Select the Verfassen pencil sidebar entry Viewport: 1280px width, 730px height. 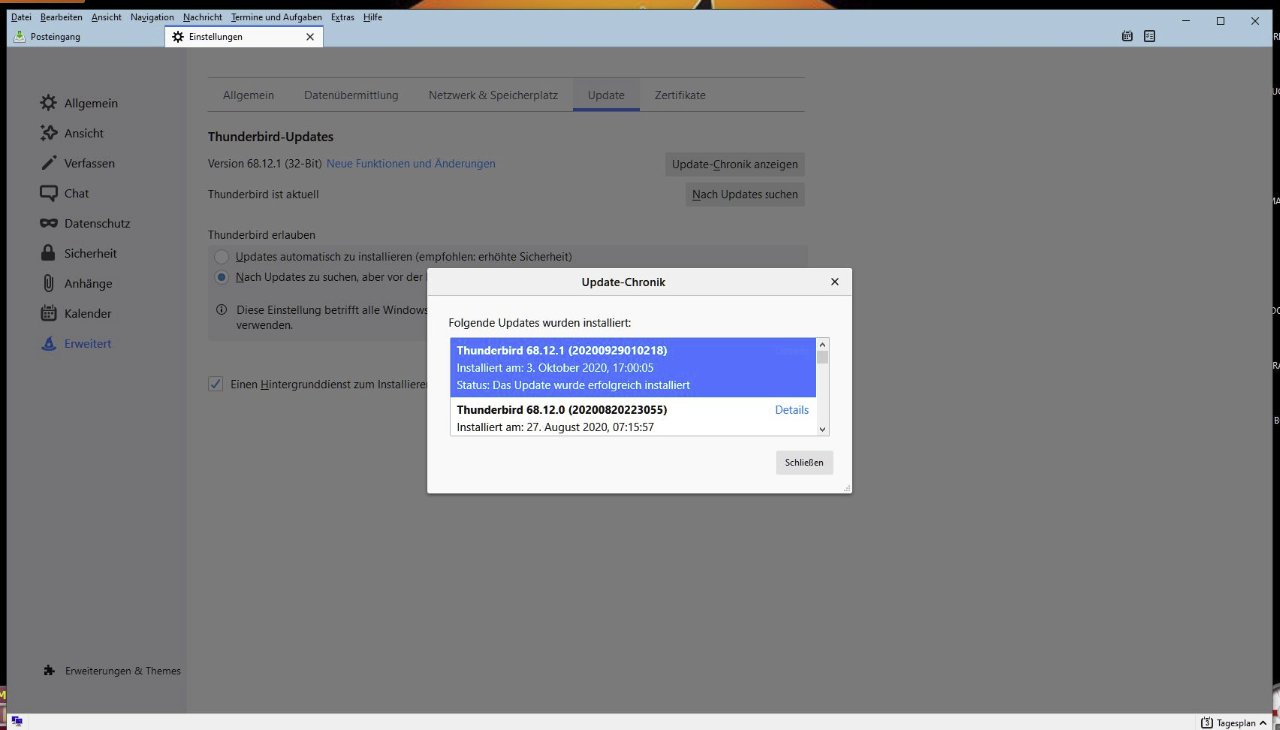point(77,163)
